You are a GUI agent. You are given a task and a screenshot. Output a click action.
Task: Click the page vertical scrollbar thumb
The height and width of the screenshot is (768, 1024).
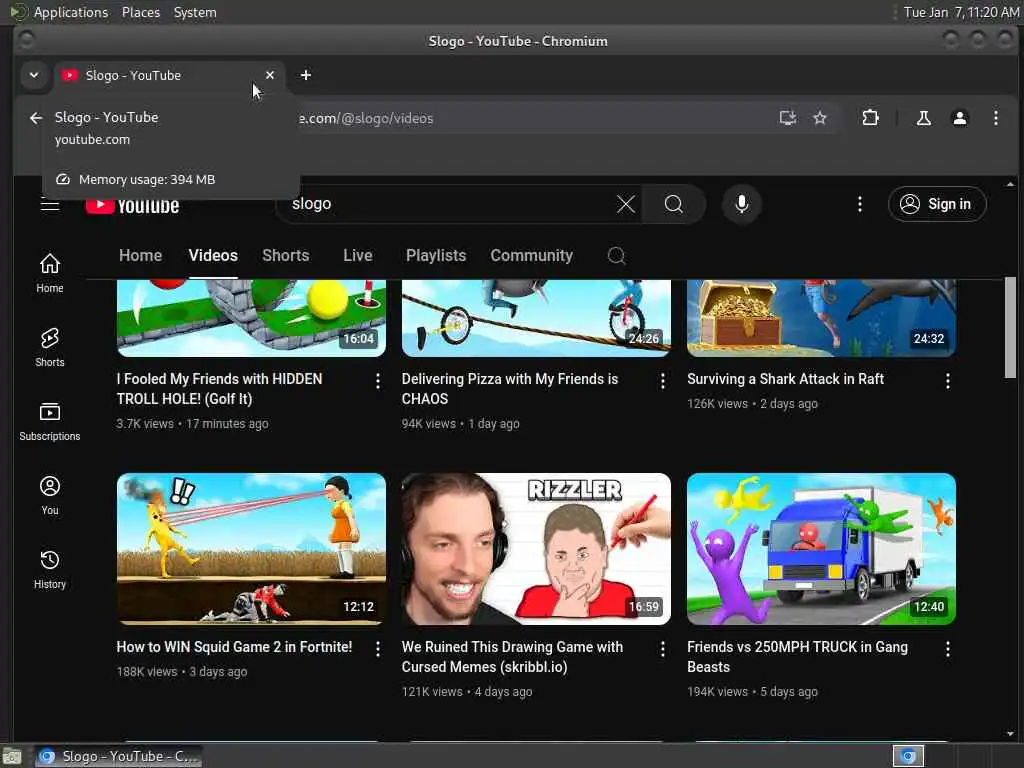pyautogui.click(x=1010, y=327)
